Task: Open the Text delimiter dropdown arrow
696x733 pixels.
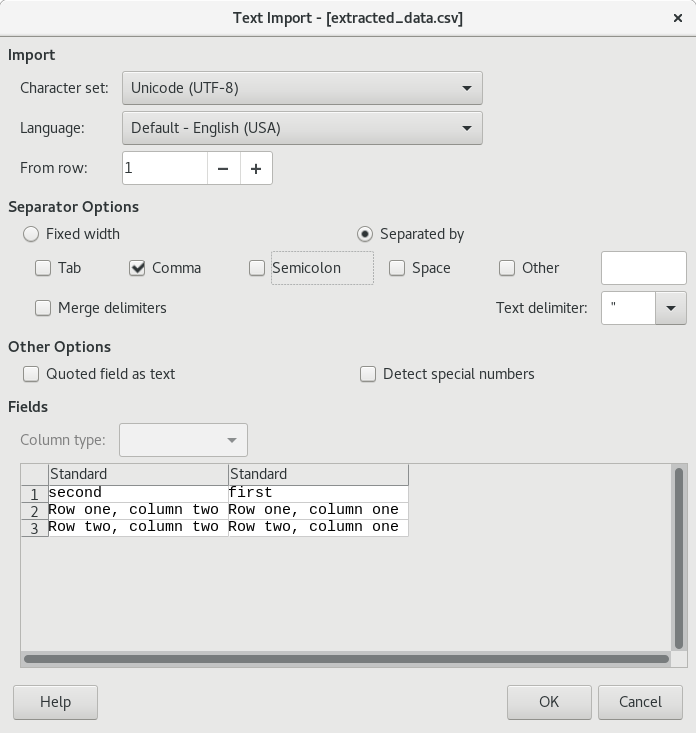Action: pyautogui.click(x=671, y=308)
